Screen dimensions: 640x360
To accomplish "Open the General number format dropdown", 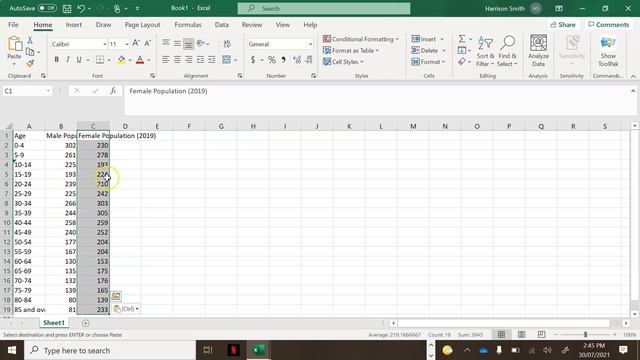I will point(310,44).
